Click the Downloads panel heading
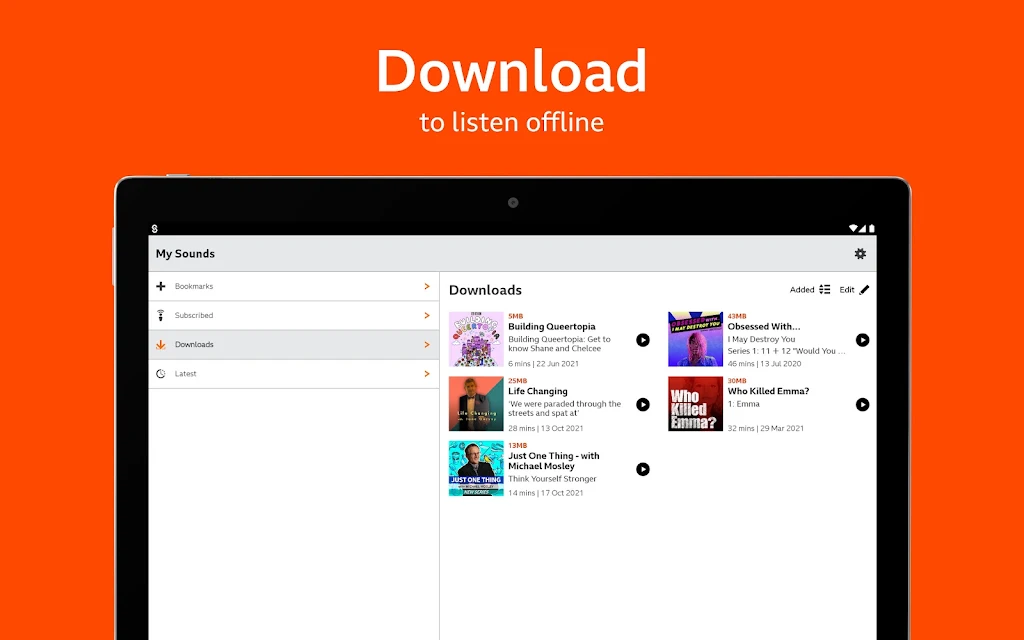The height and width of the screenshot is (640, 1024). (485, 290)
